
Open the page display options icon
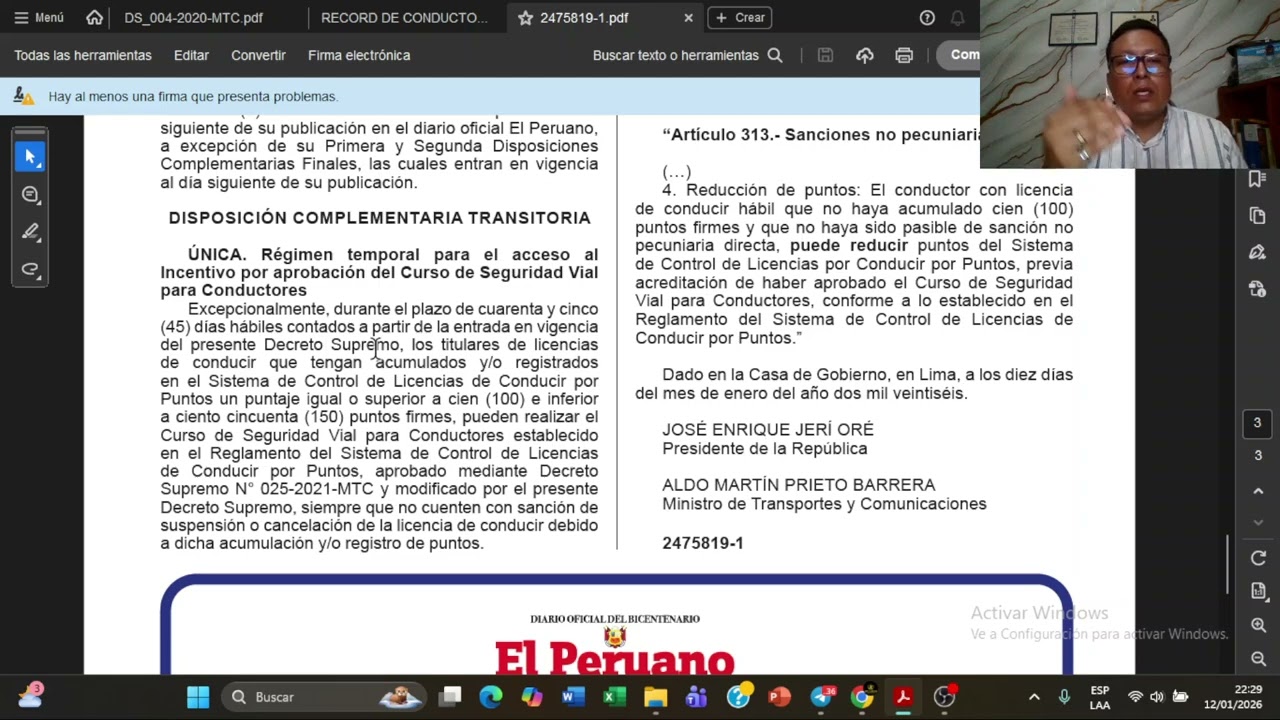click(x=1258, y=592)
